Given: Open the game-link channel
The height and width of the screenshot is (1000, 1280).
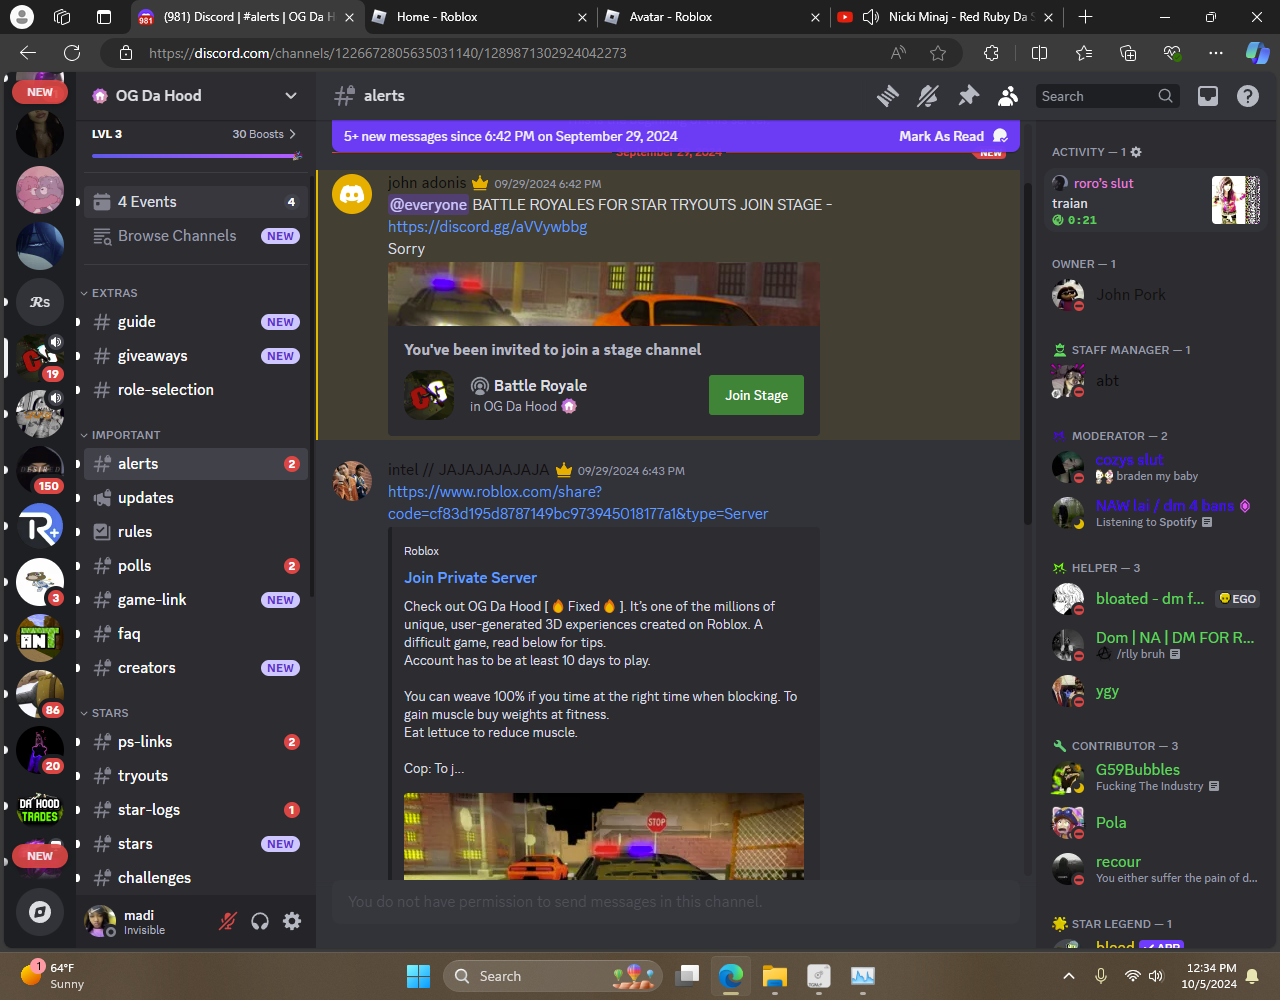Looking at the screenshot, I should point(196,600).
